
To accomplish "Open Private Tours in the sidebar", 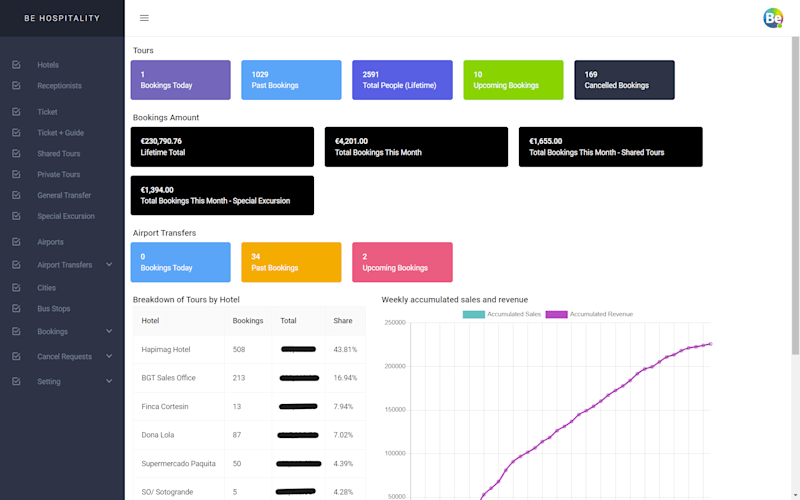I will pyautogui.click(x=59, y=174).
